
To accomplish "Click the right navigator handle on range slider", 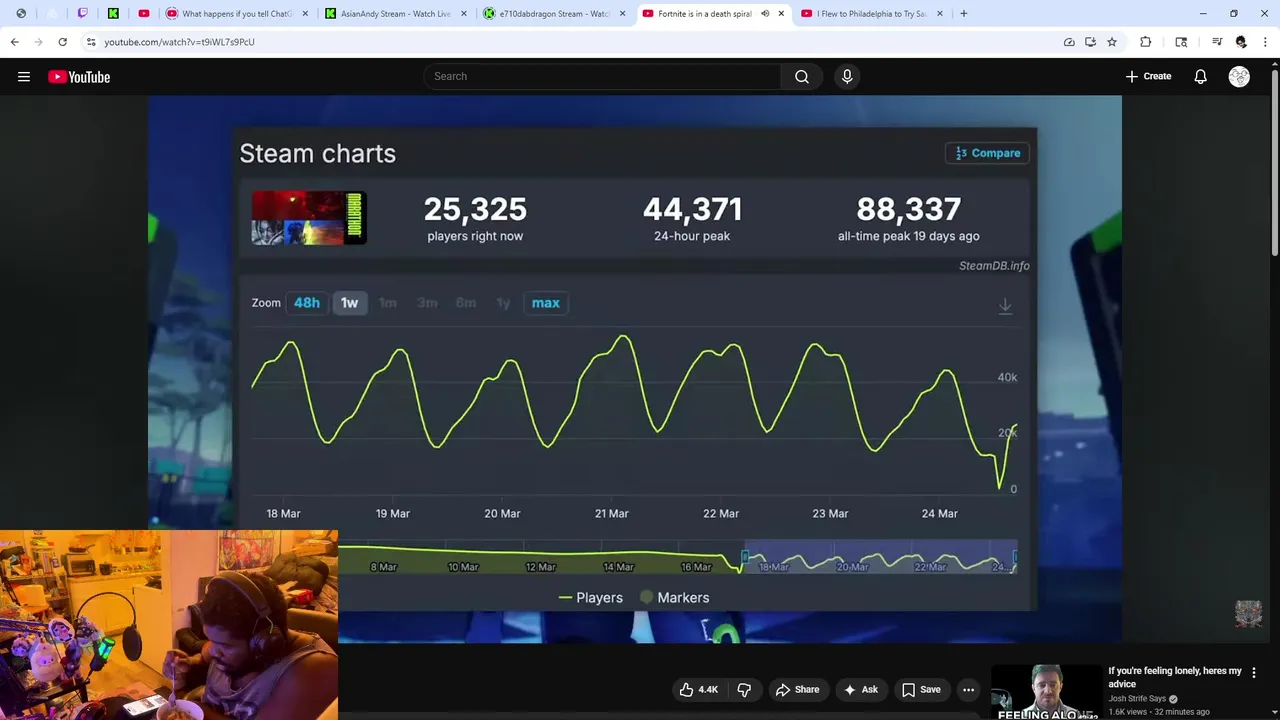I will (1015, 557).
